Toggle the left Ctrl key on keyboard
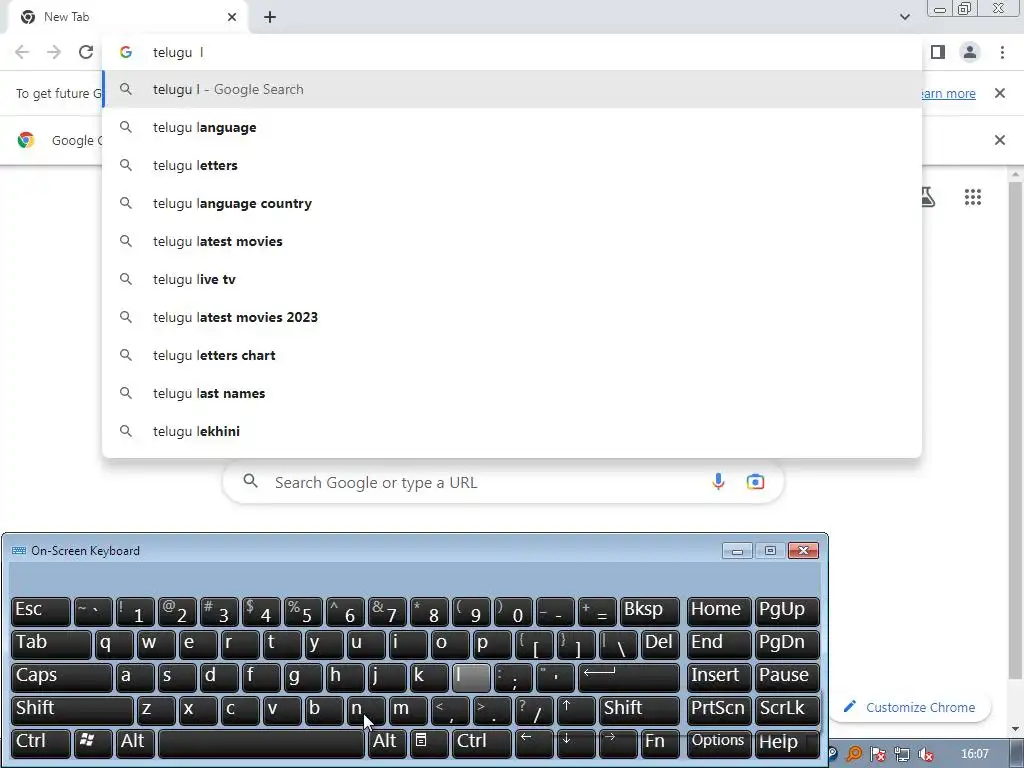This screenshot has height=768, width=1024. point(40,743)
